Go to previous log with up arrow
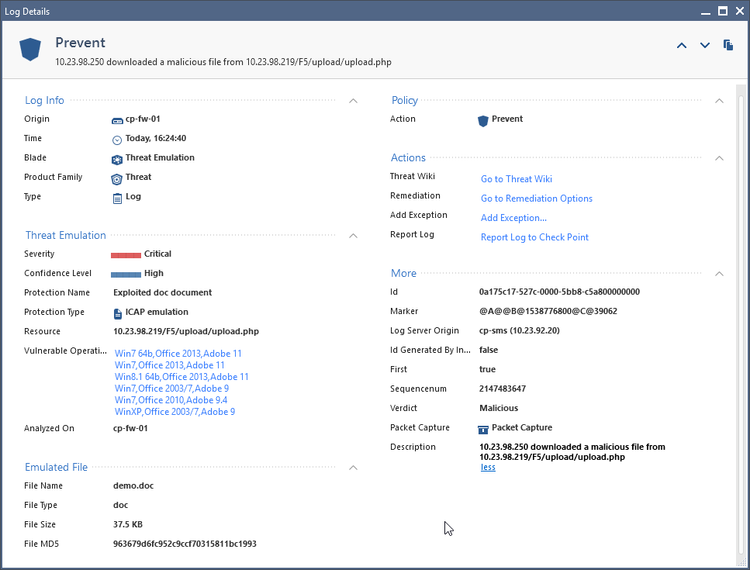This screenshot has height=570, width=750. 682,45
